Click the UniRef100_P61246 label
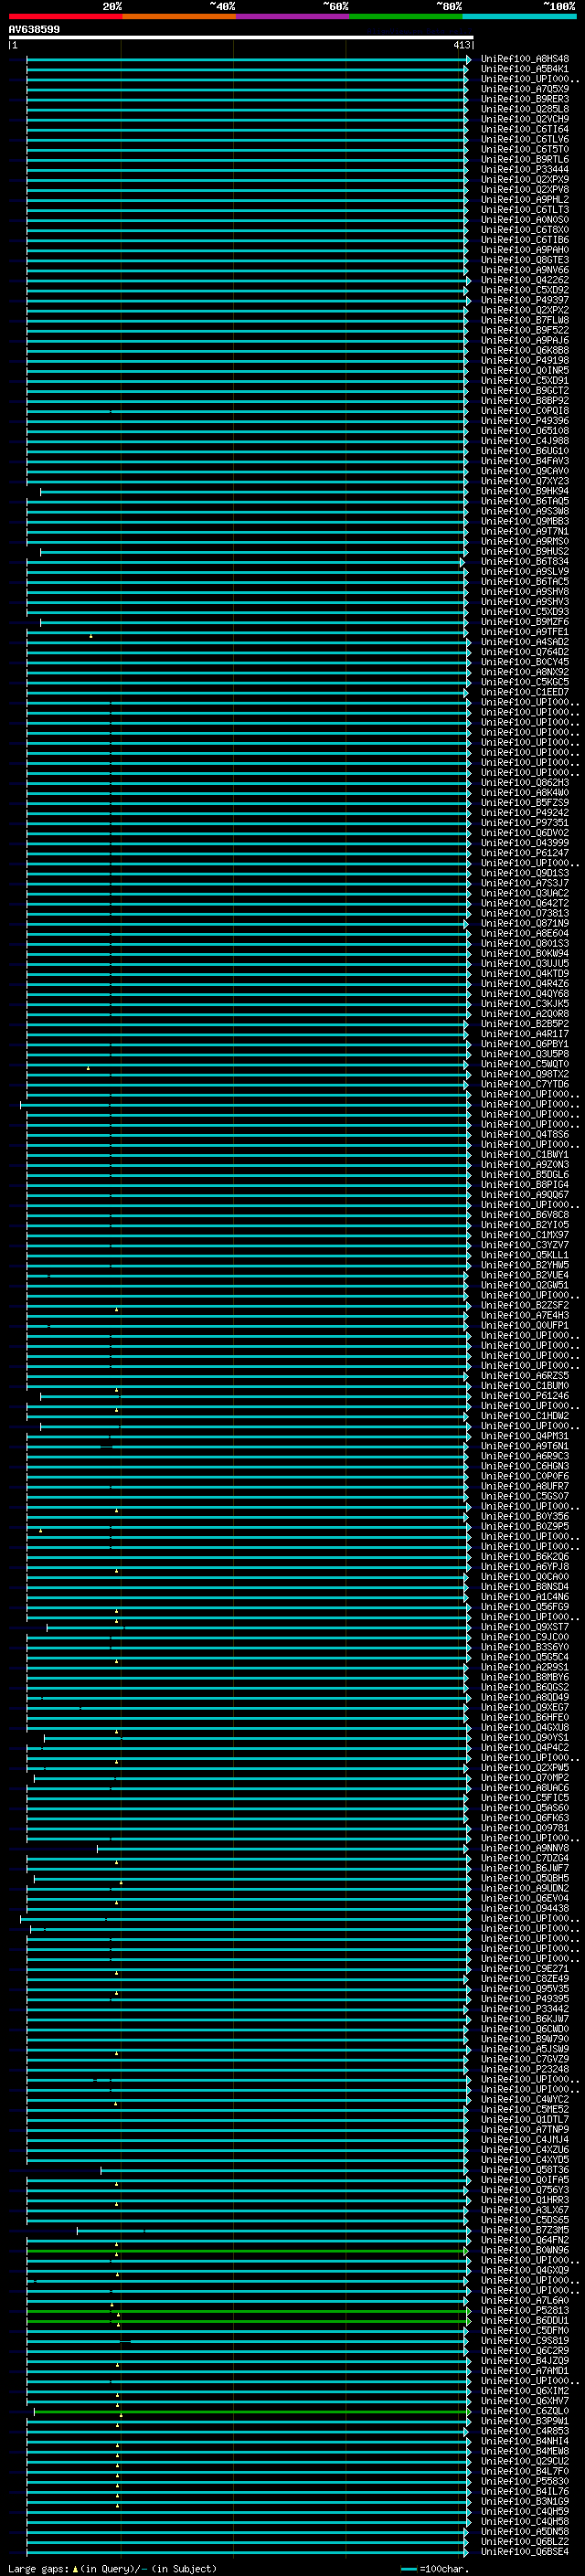585x2576 pixels. 524,1396
